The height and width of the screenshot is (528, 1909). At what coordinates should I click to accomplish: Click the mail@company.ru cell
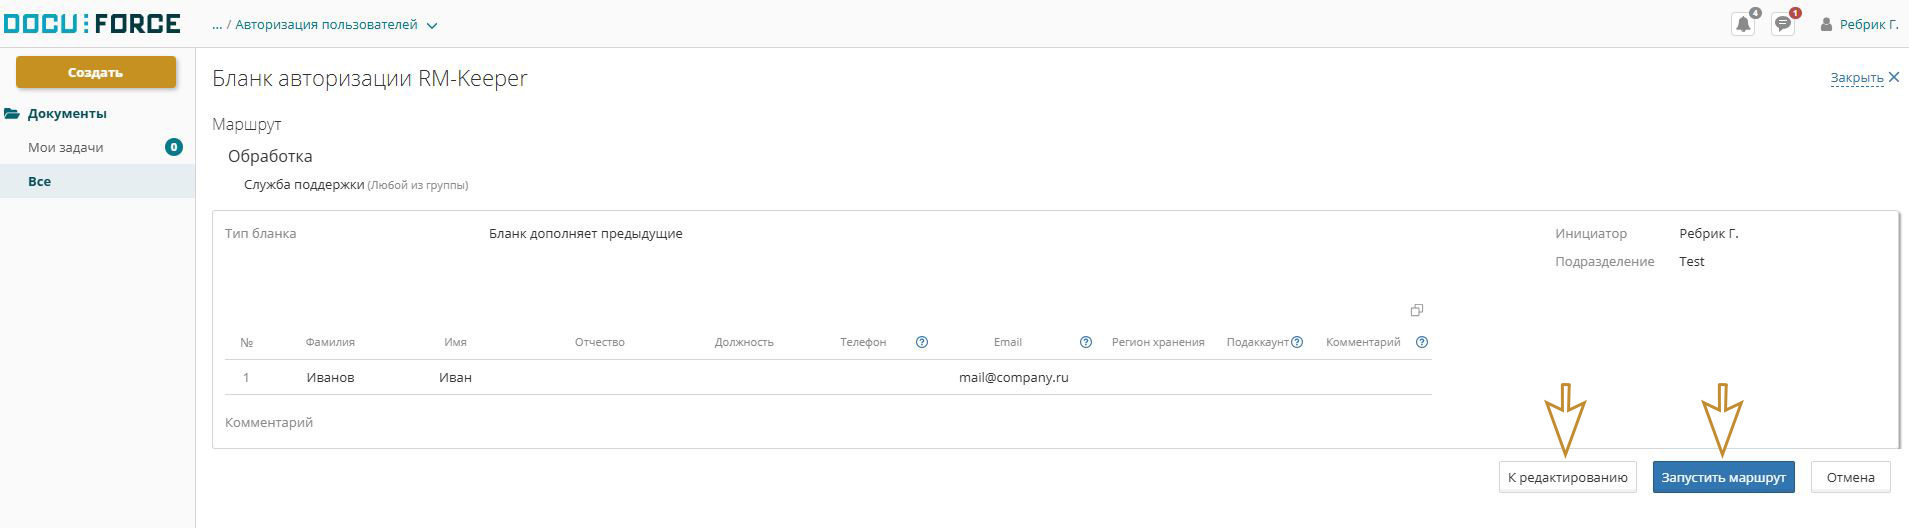pos(1014,378)
